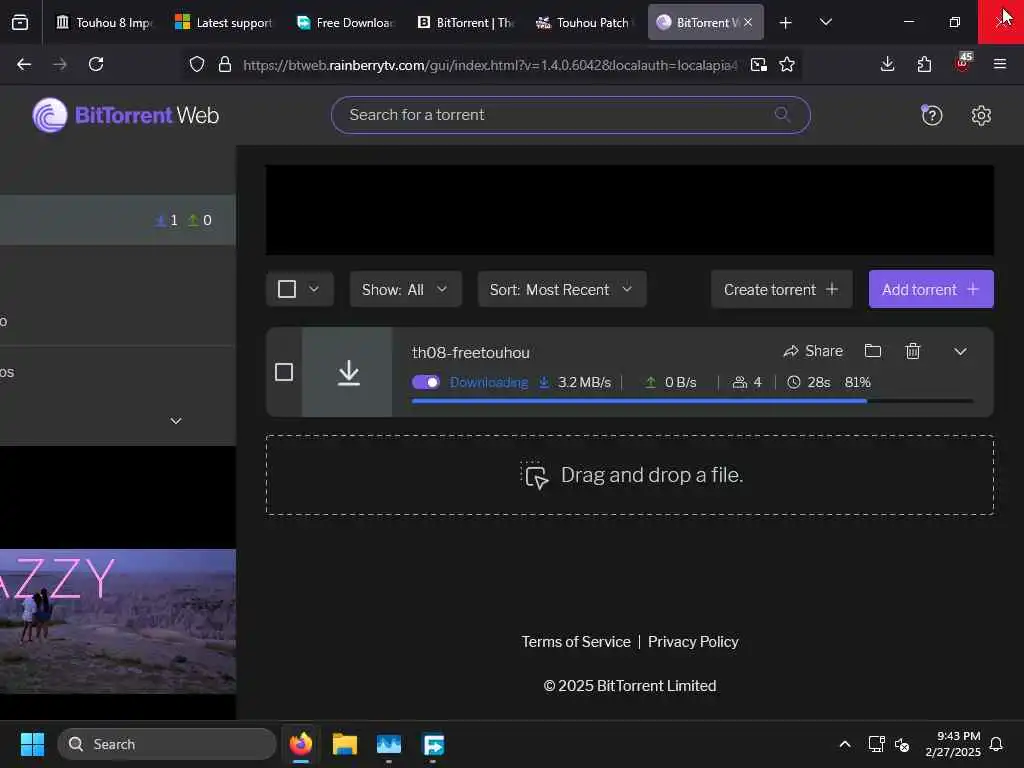1024x768 pixels.
Task: Expand the sidebar section chevron
Action: 176,421
